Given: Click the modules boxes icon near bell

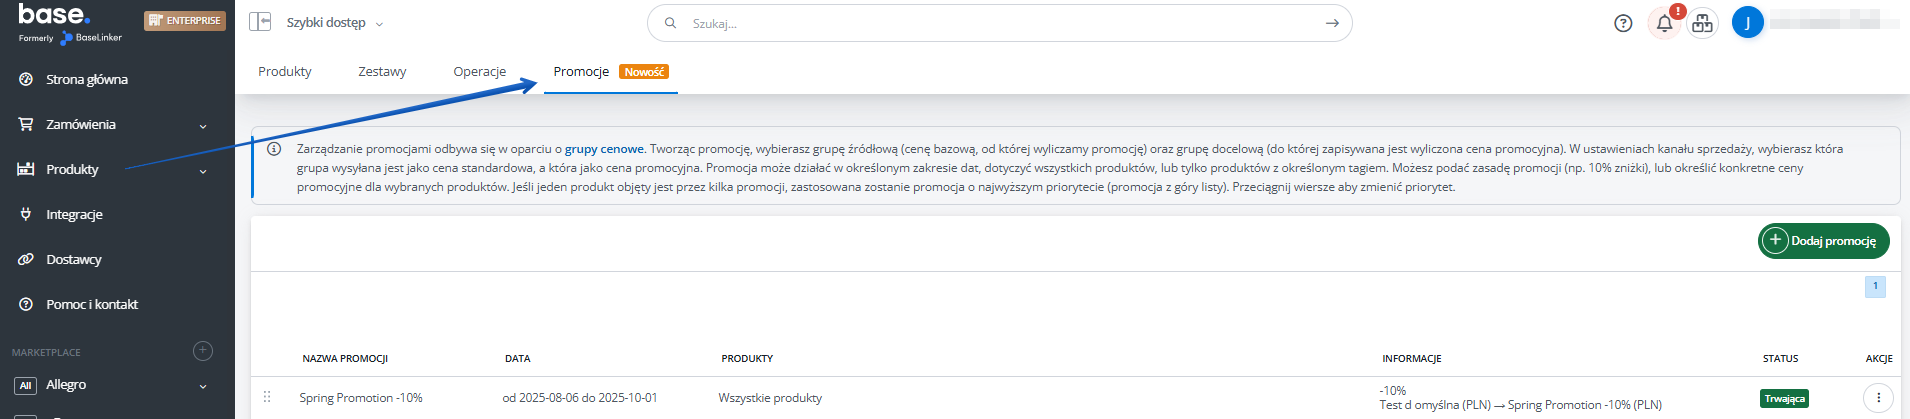Looking at the screenshot, I should (1702, 23).
